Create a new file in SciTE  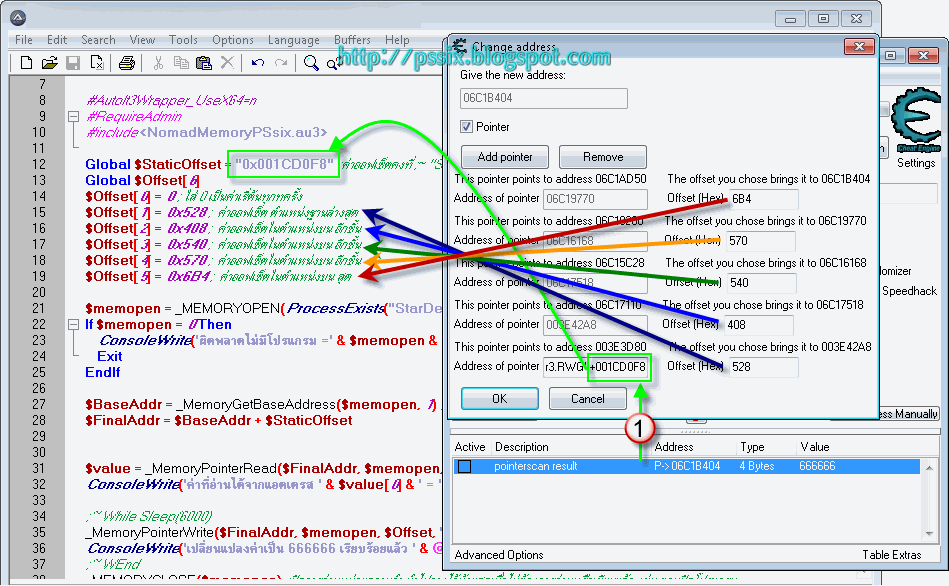point(26,62)
